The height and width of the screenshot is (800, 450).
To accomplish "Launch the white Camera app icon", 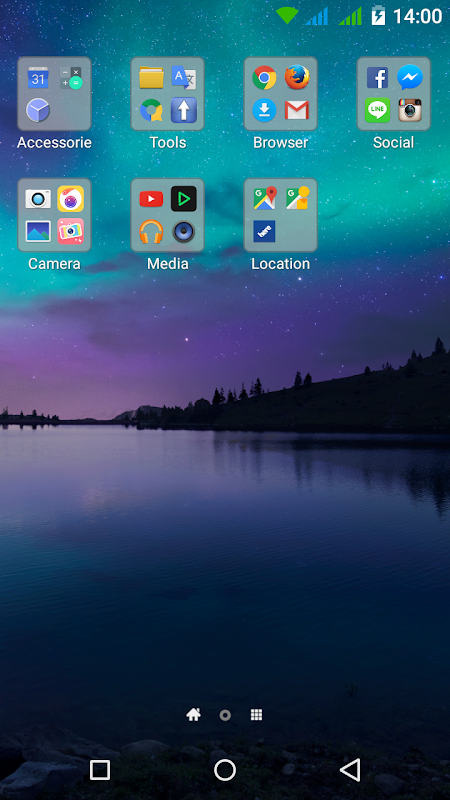I will (x=38, y=199).
